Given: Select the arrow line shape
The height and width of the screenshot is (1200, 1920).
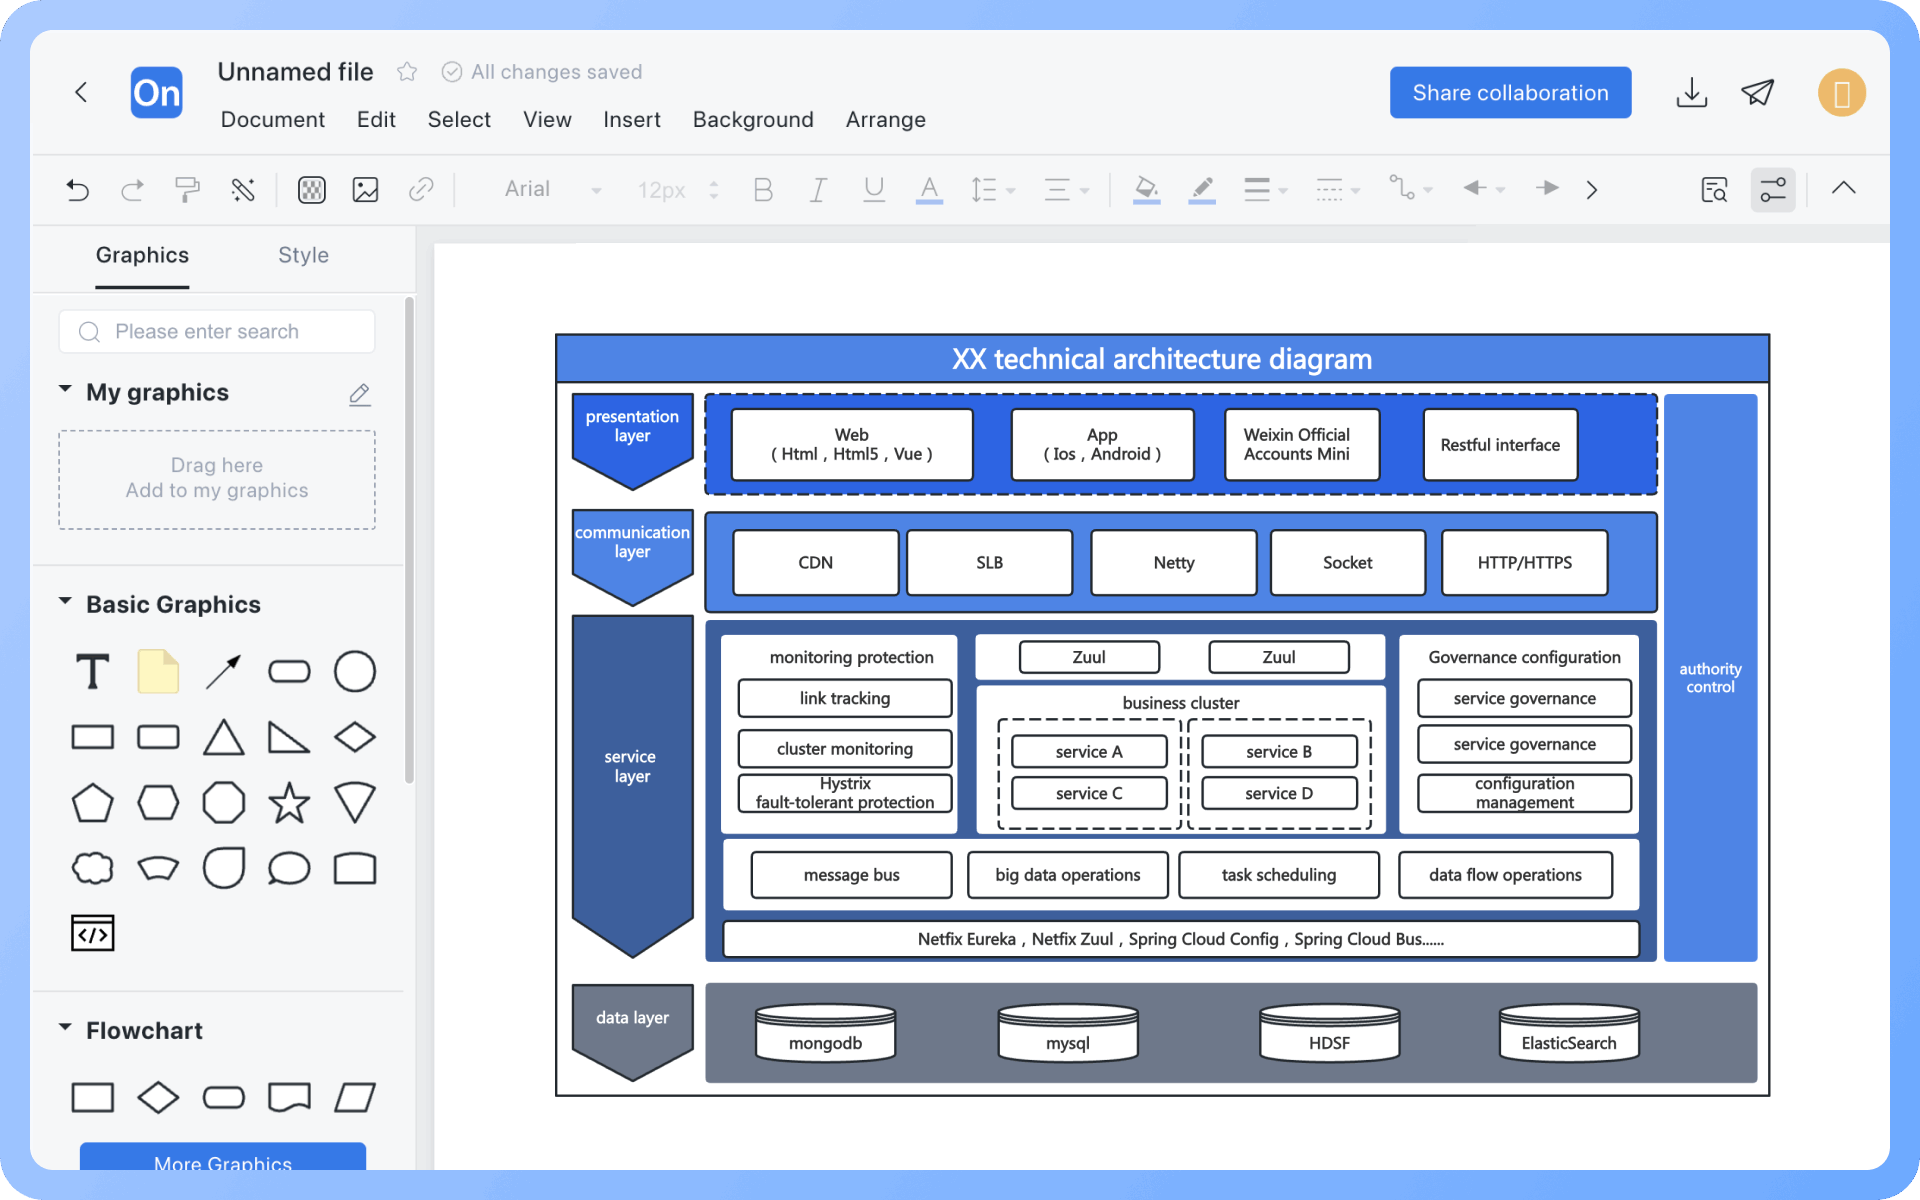Looking at the screenshot, I should tap(223, 671).
